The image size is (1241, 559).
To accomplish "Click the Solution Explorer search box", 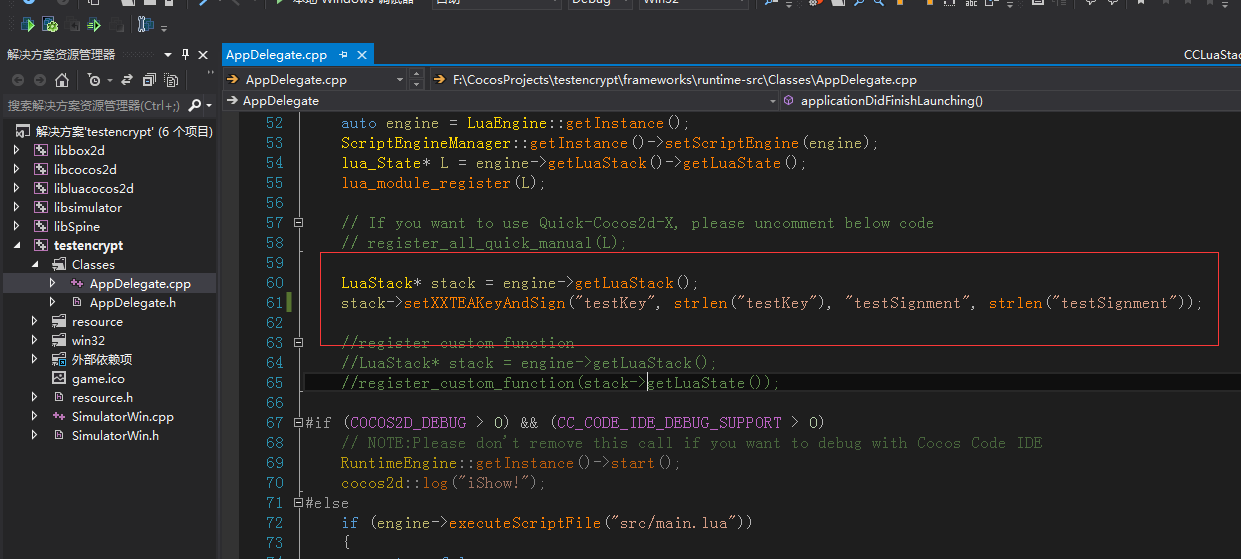I will (94, 105).
